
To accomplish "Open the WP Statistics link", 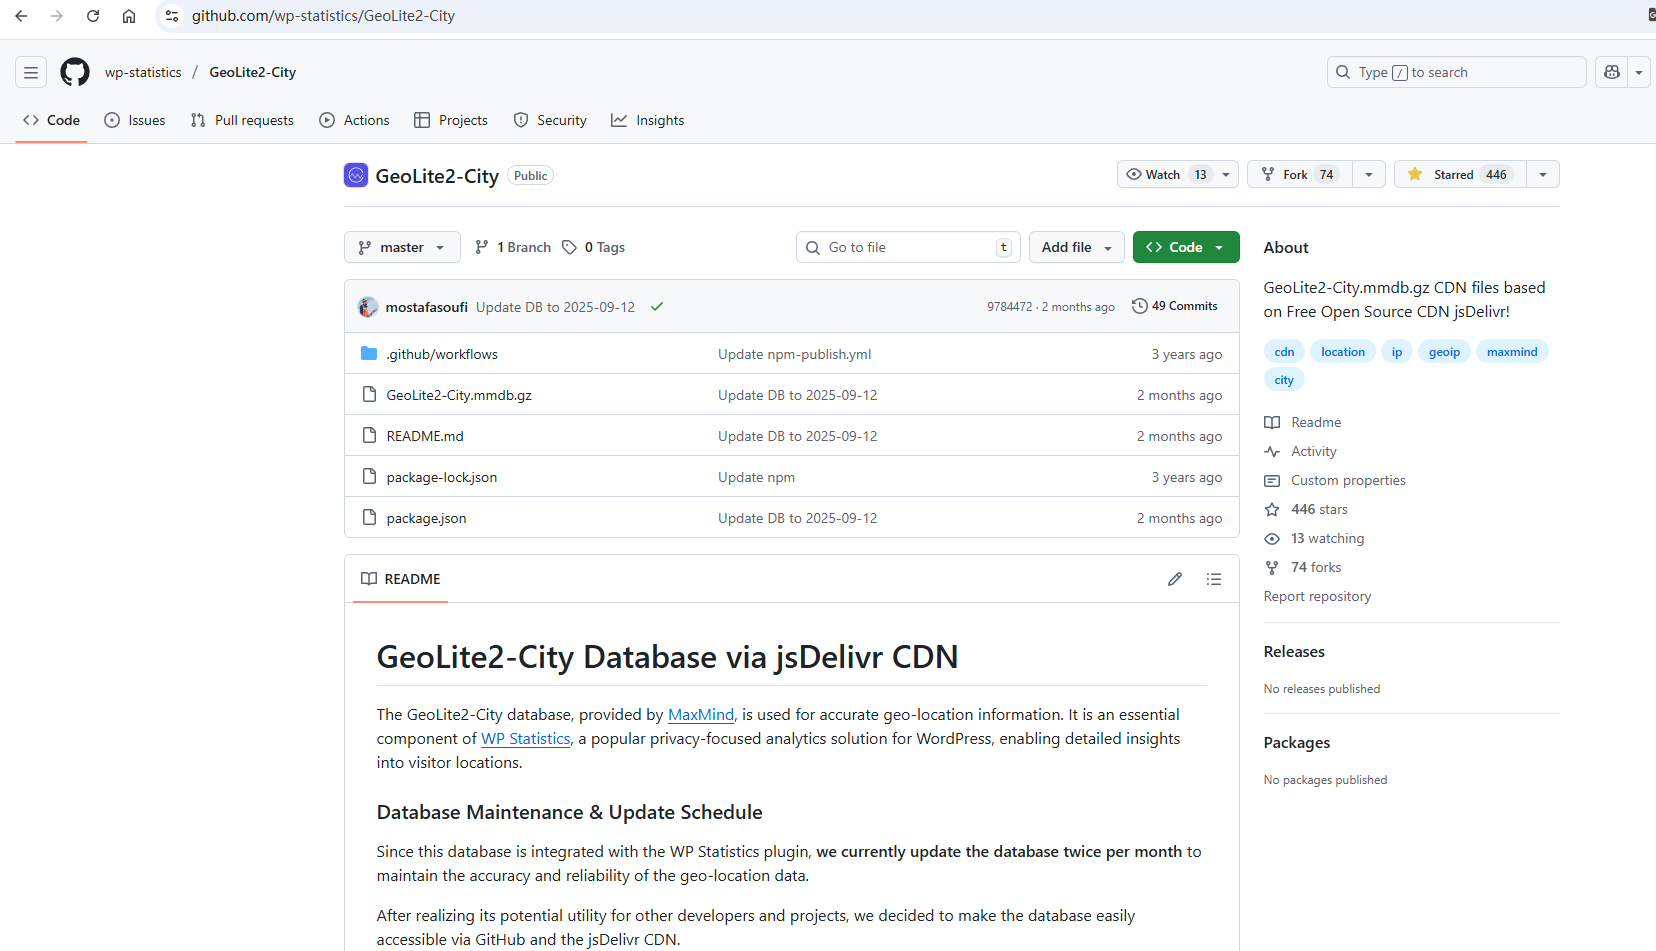I will pyautogui.click(x=526, y=738).
